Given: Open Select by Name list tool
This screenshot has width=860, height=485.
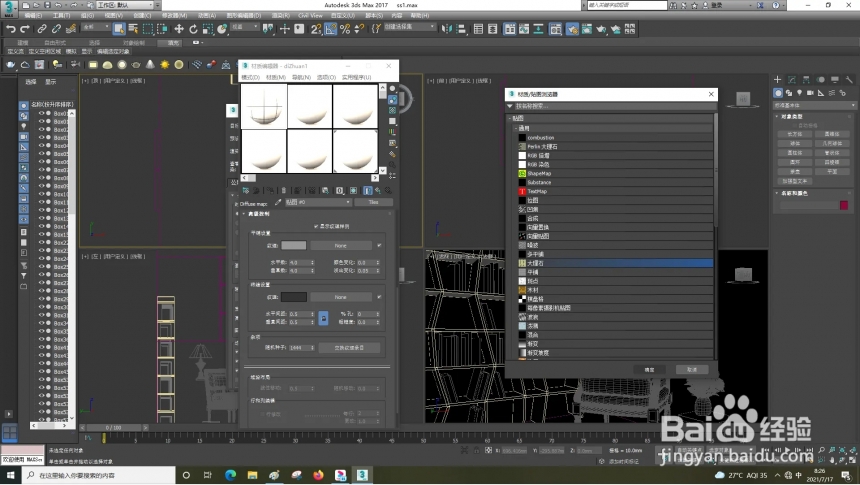Looking at the screenshot, I should (x=133, y=29).
